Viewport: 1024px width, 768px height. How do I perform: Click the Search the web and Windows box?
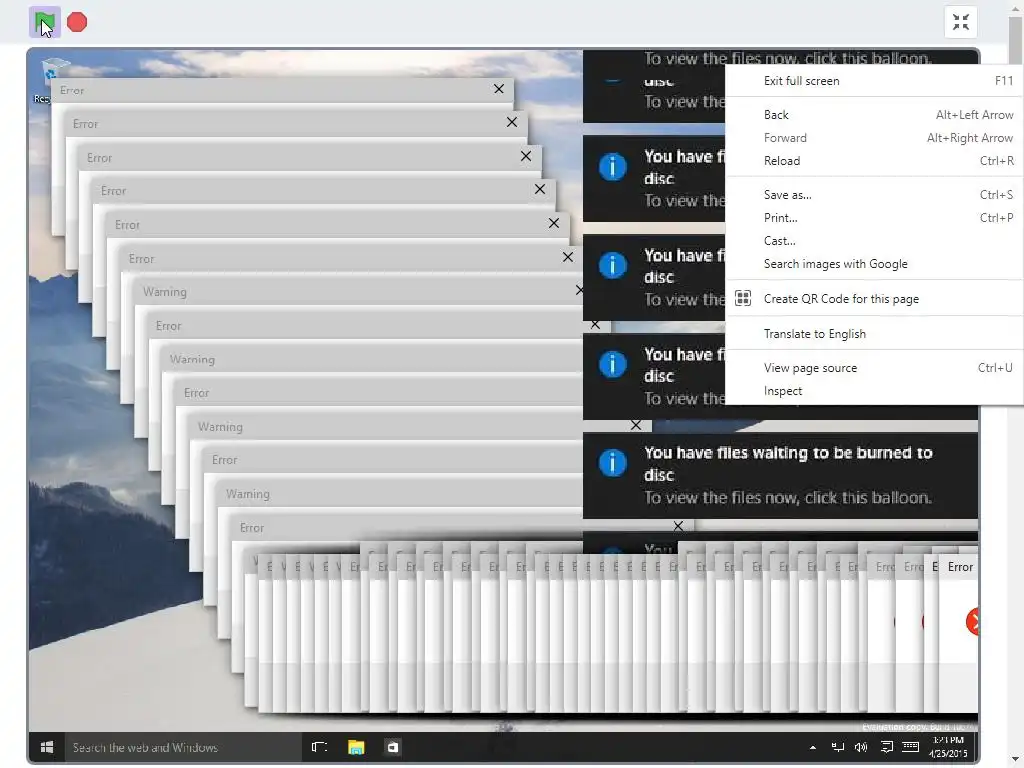182,747
